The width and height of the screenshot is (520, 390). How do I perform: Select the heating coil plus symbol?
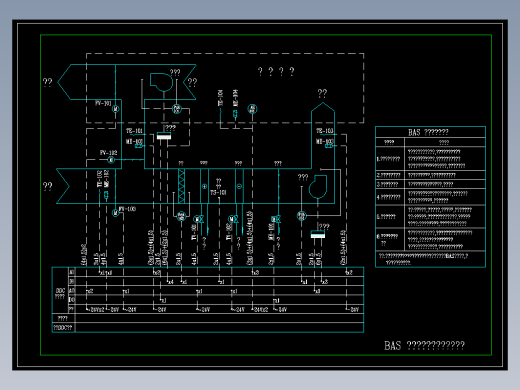[204, 186]
